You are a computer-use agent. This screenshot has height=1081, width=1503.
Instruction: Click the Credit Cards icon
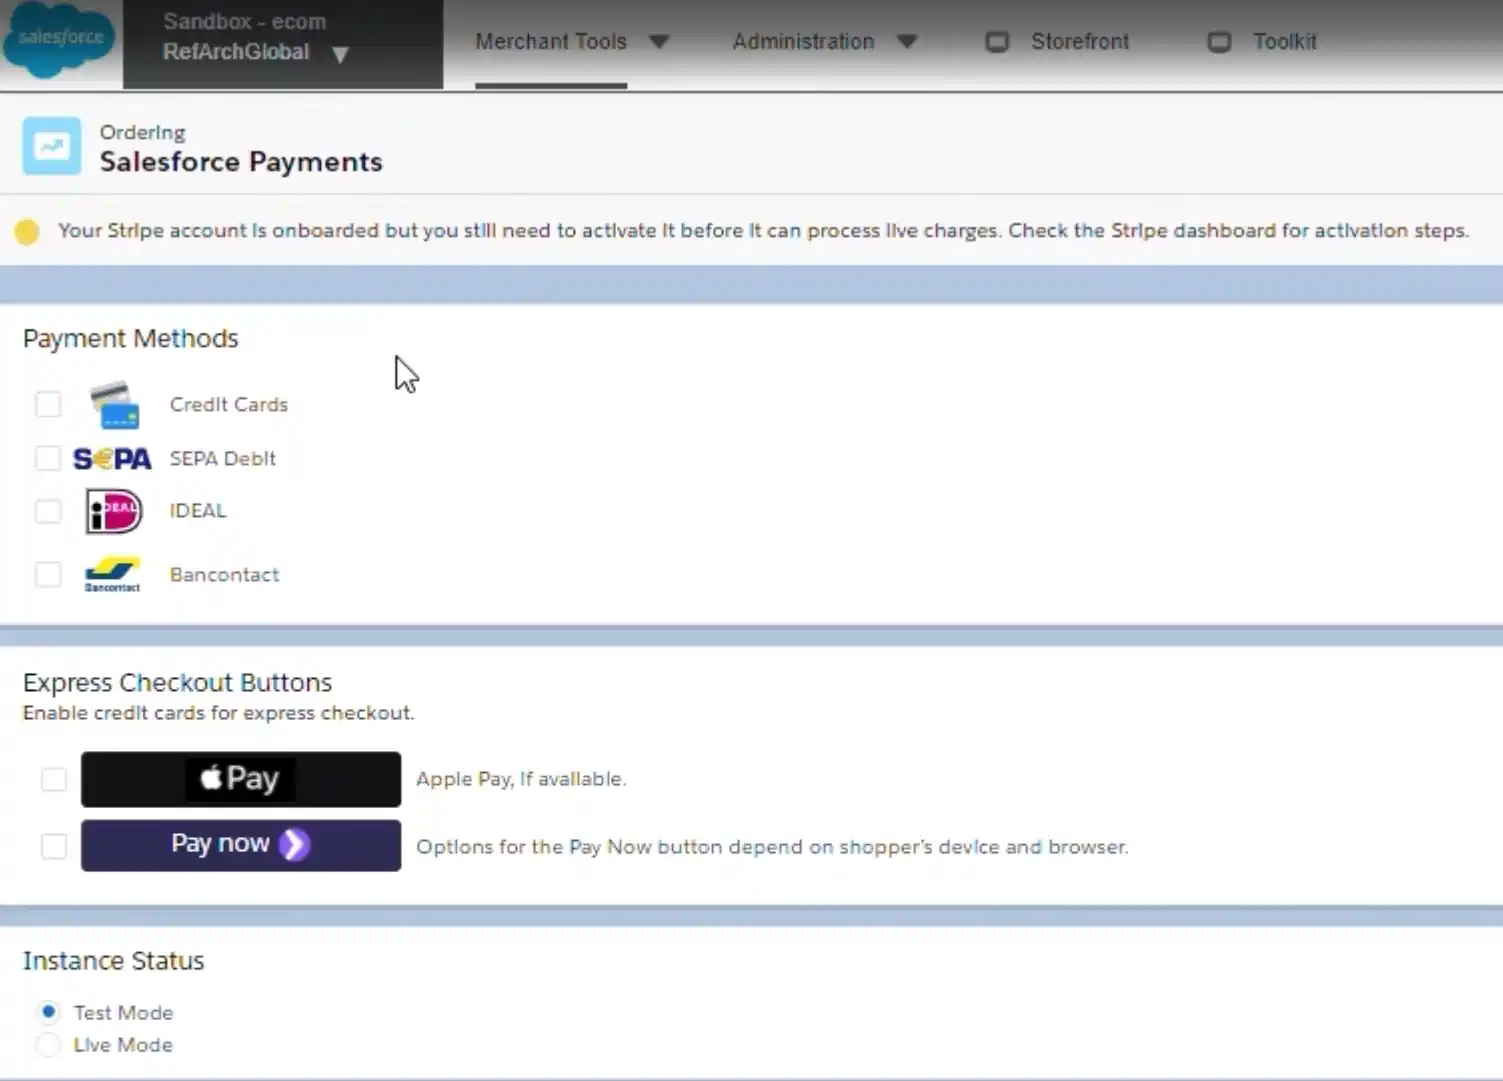point(114,404)
